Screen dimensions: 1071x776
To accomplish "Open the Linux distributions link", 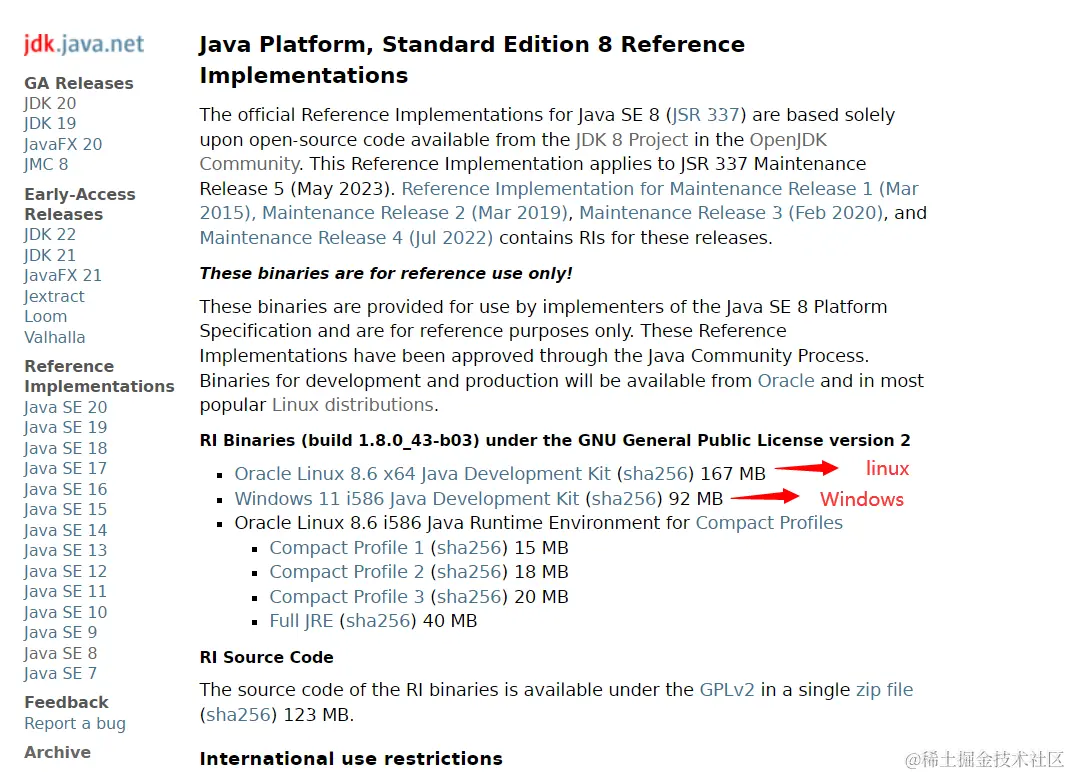I will [353, 405].
